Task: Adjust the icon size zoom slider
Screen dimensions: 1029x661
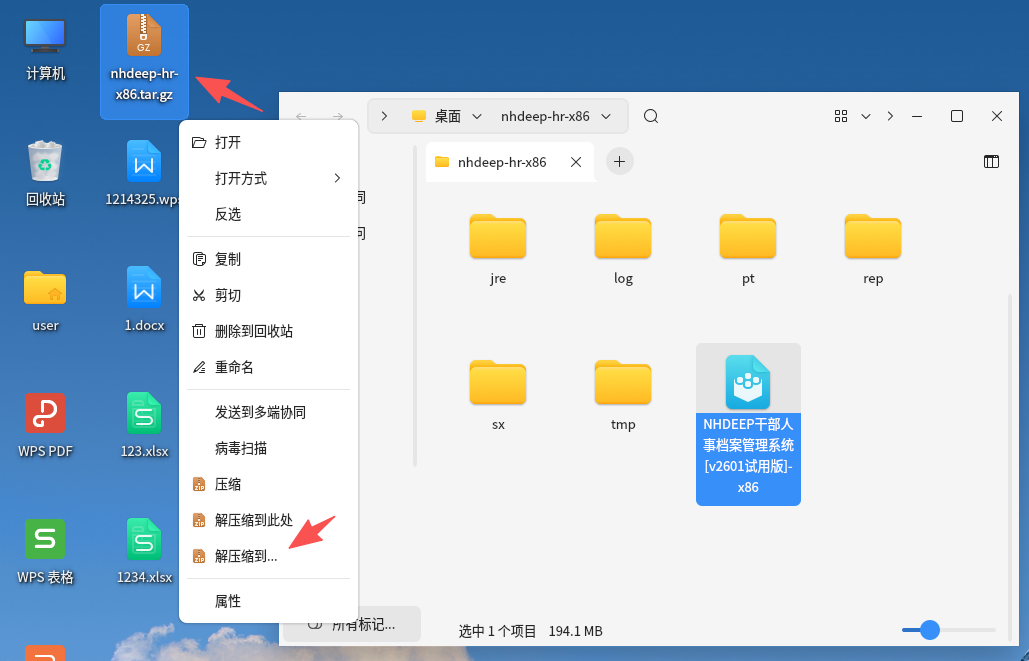Action: coord(932,630)
